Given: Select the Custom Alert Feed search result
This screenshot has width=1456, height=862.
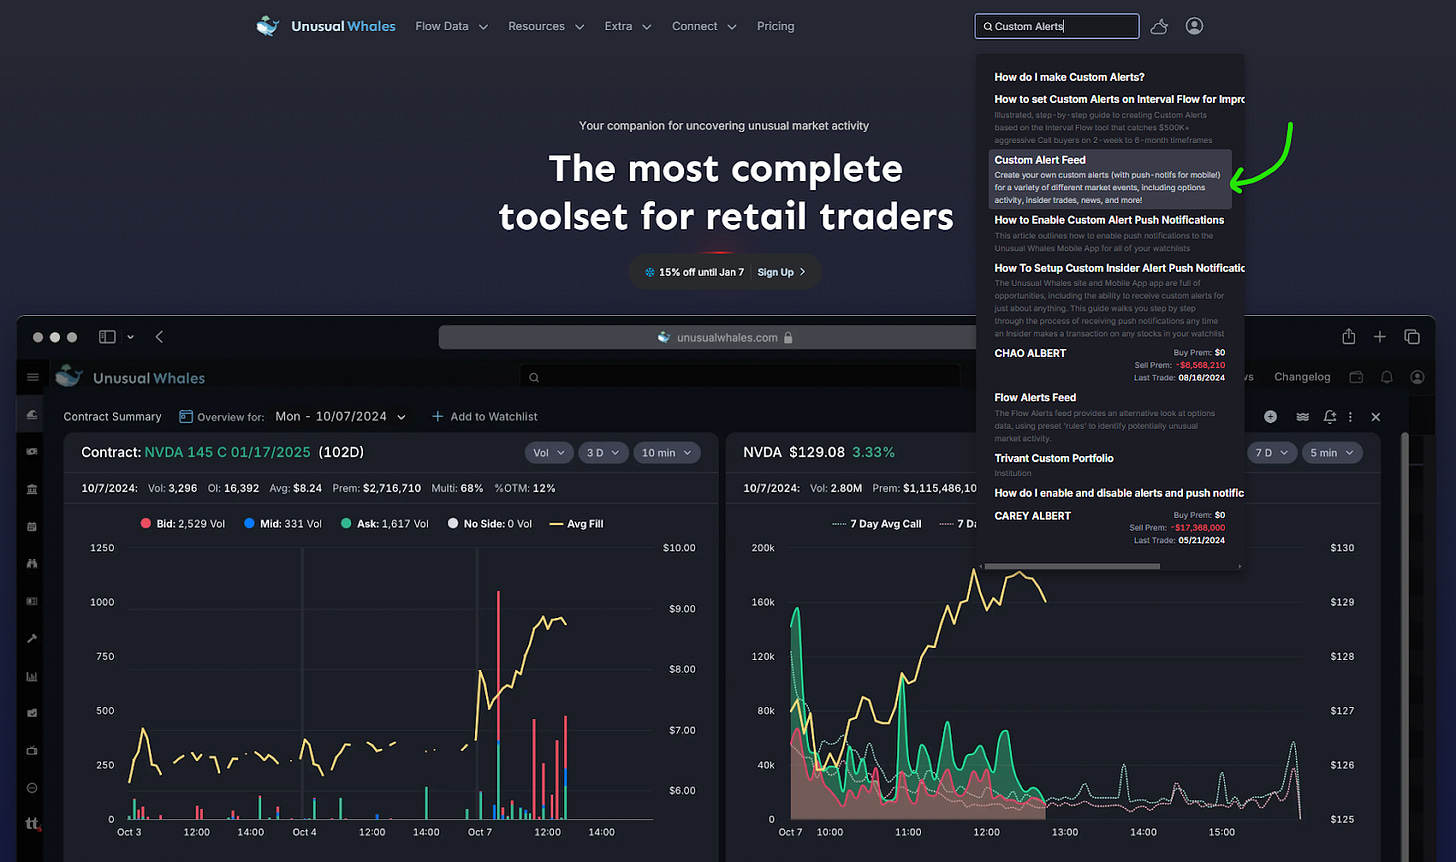Looking at the screenshot, I should [1109, 179].
